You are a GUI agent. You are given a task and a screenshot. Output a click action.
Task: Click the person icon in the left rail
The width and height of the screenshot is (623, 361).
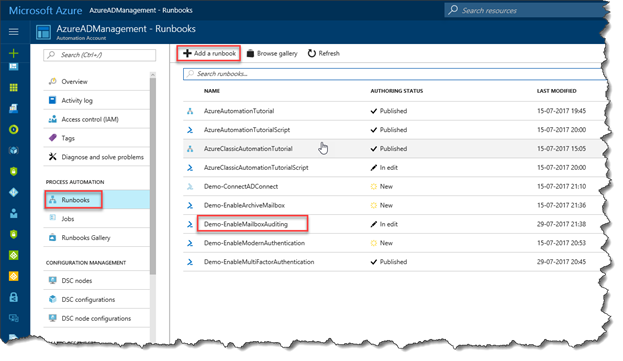(14, 213)
